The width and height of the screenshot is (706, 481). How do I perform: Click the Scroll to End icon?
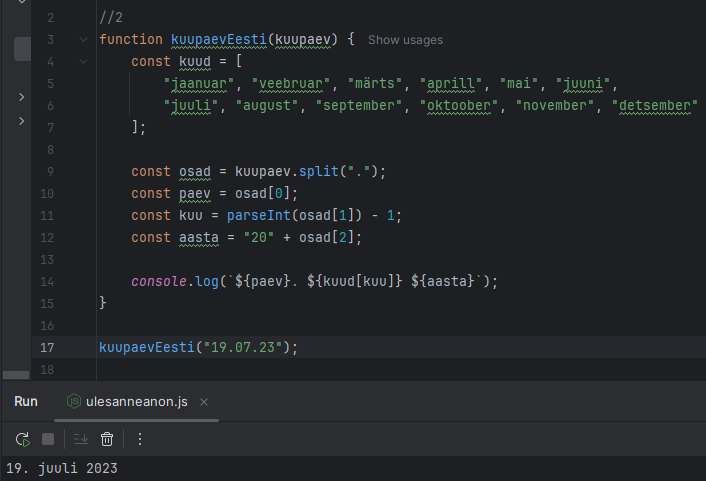click(x=81, y=439)
